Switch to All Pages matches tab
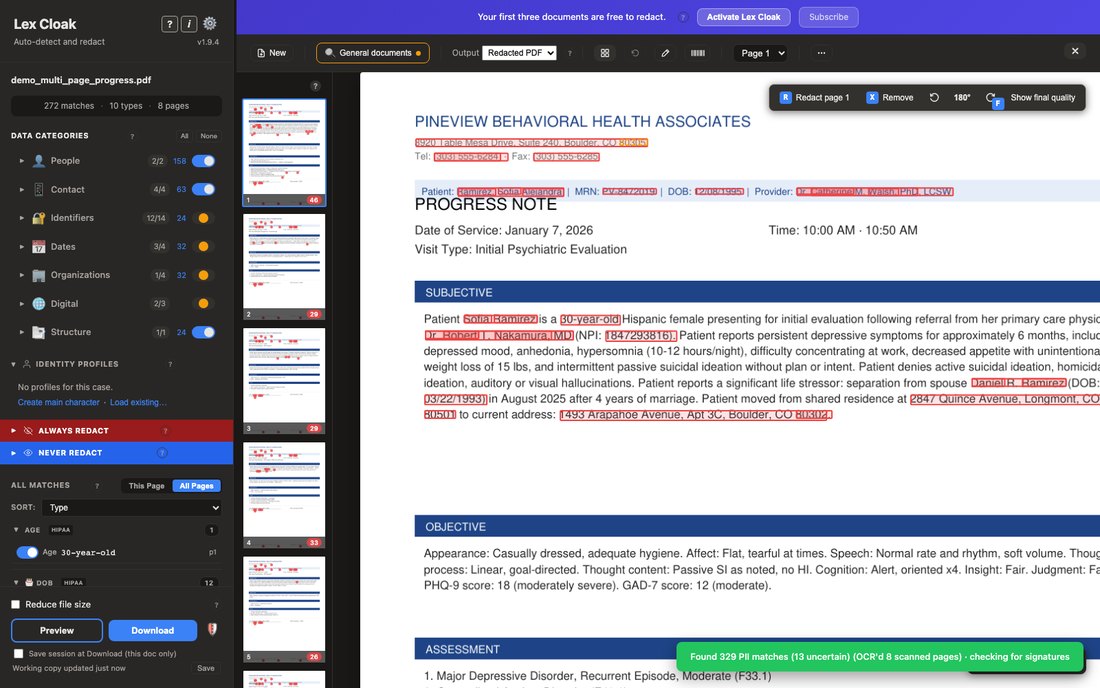 tap(196, 486)
